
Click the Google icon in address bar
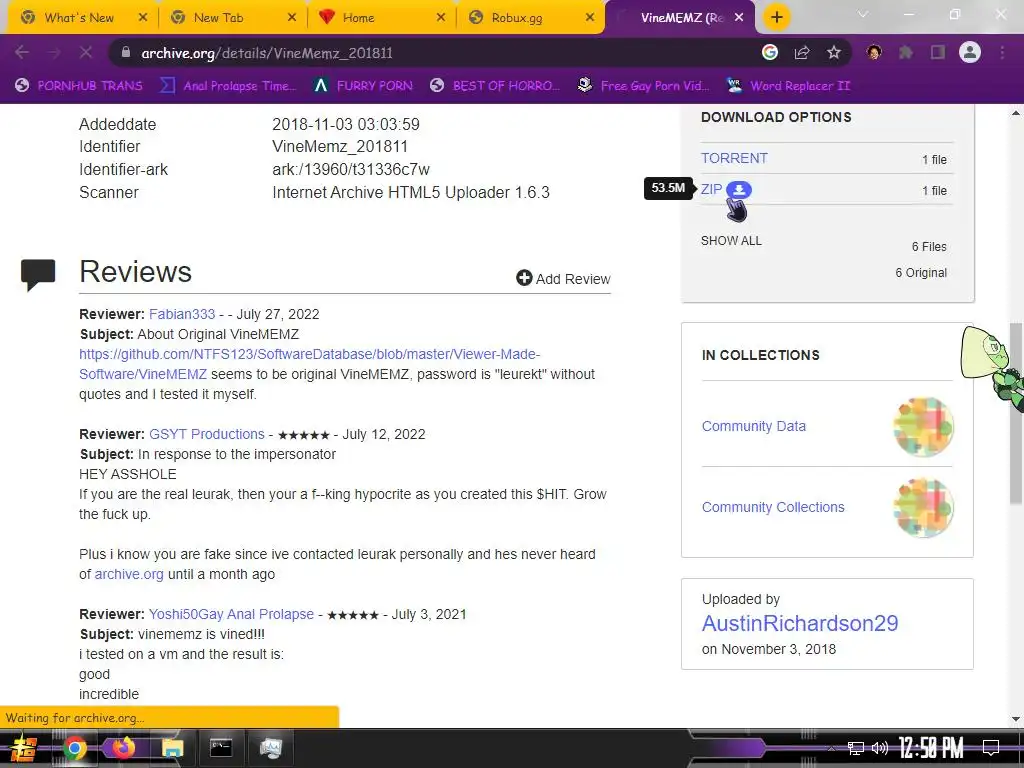tap(770, 52)
